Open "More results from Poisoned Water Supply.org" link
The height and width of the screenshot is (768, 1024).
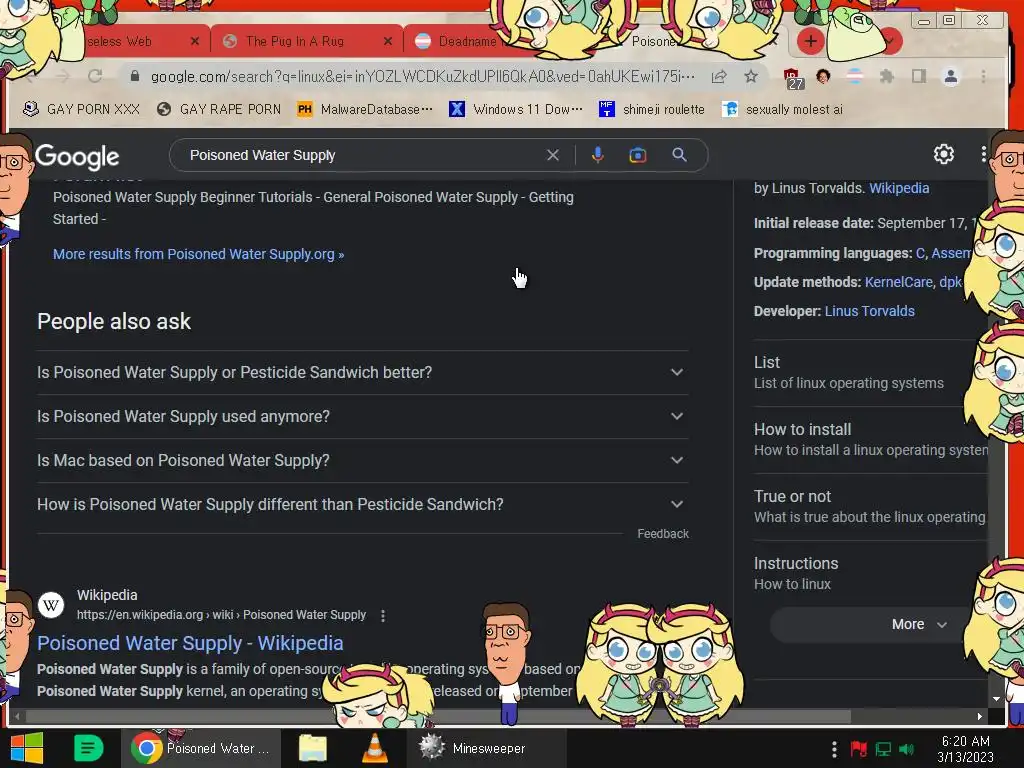click(199, 254)
